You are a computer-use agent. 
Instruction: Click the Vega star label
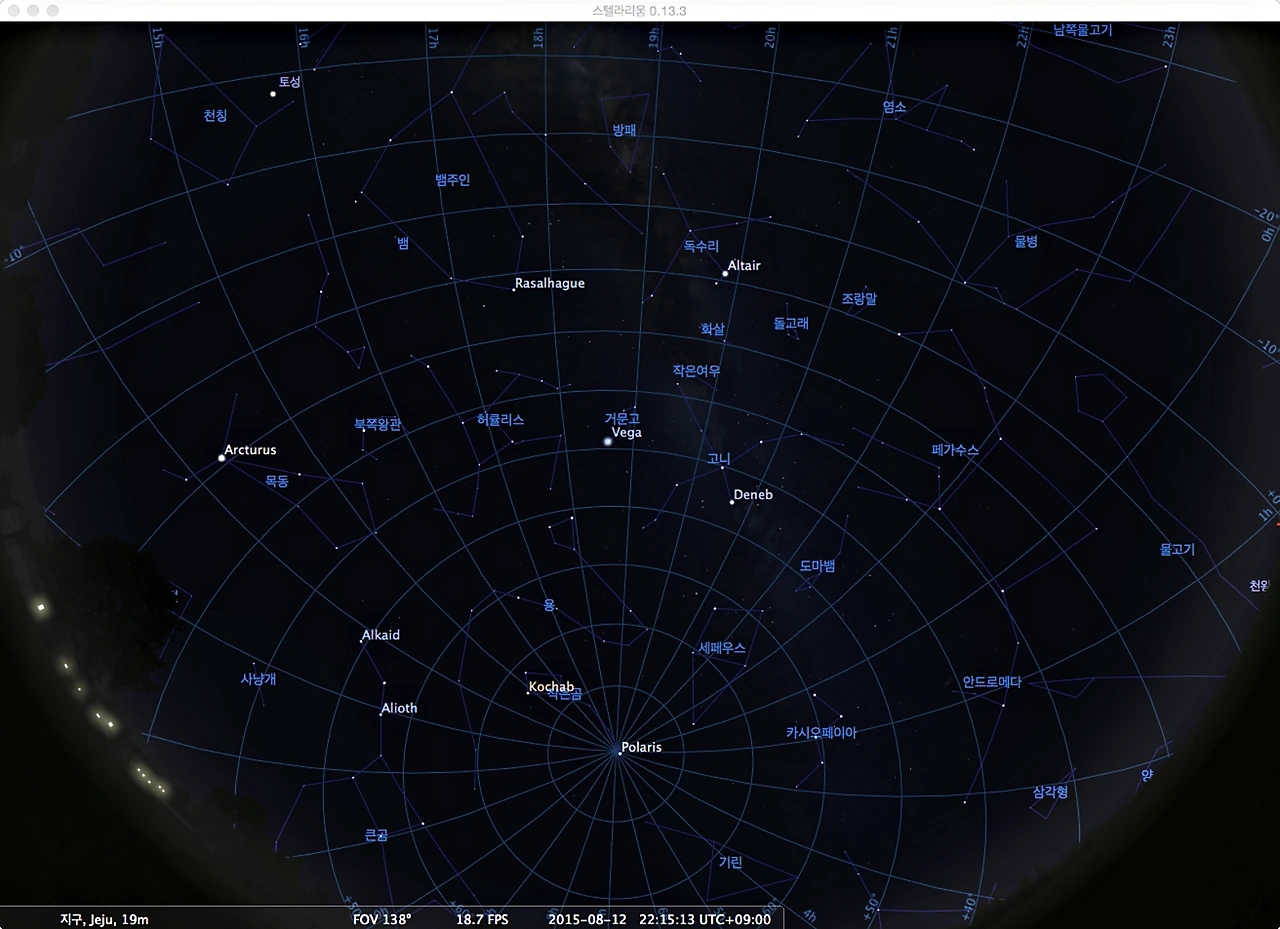coord(626,433)
